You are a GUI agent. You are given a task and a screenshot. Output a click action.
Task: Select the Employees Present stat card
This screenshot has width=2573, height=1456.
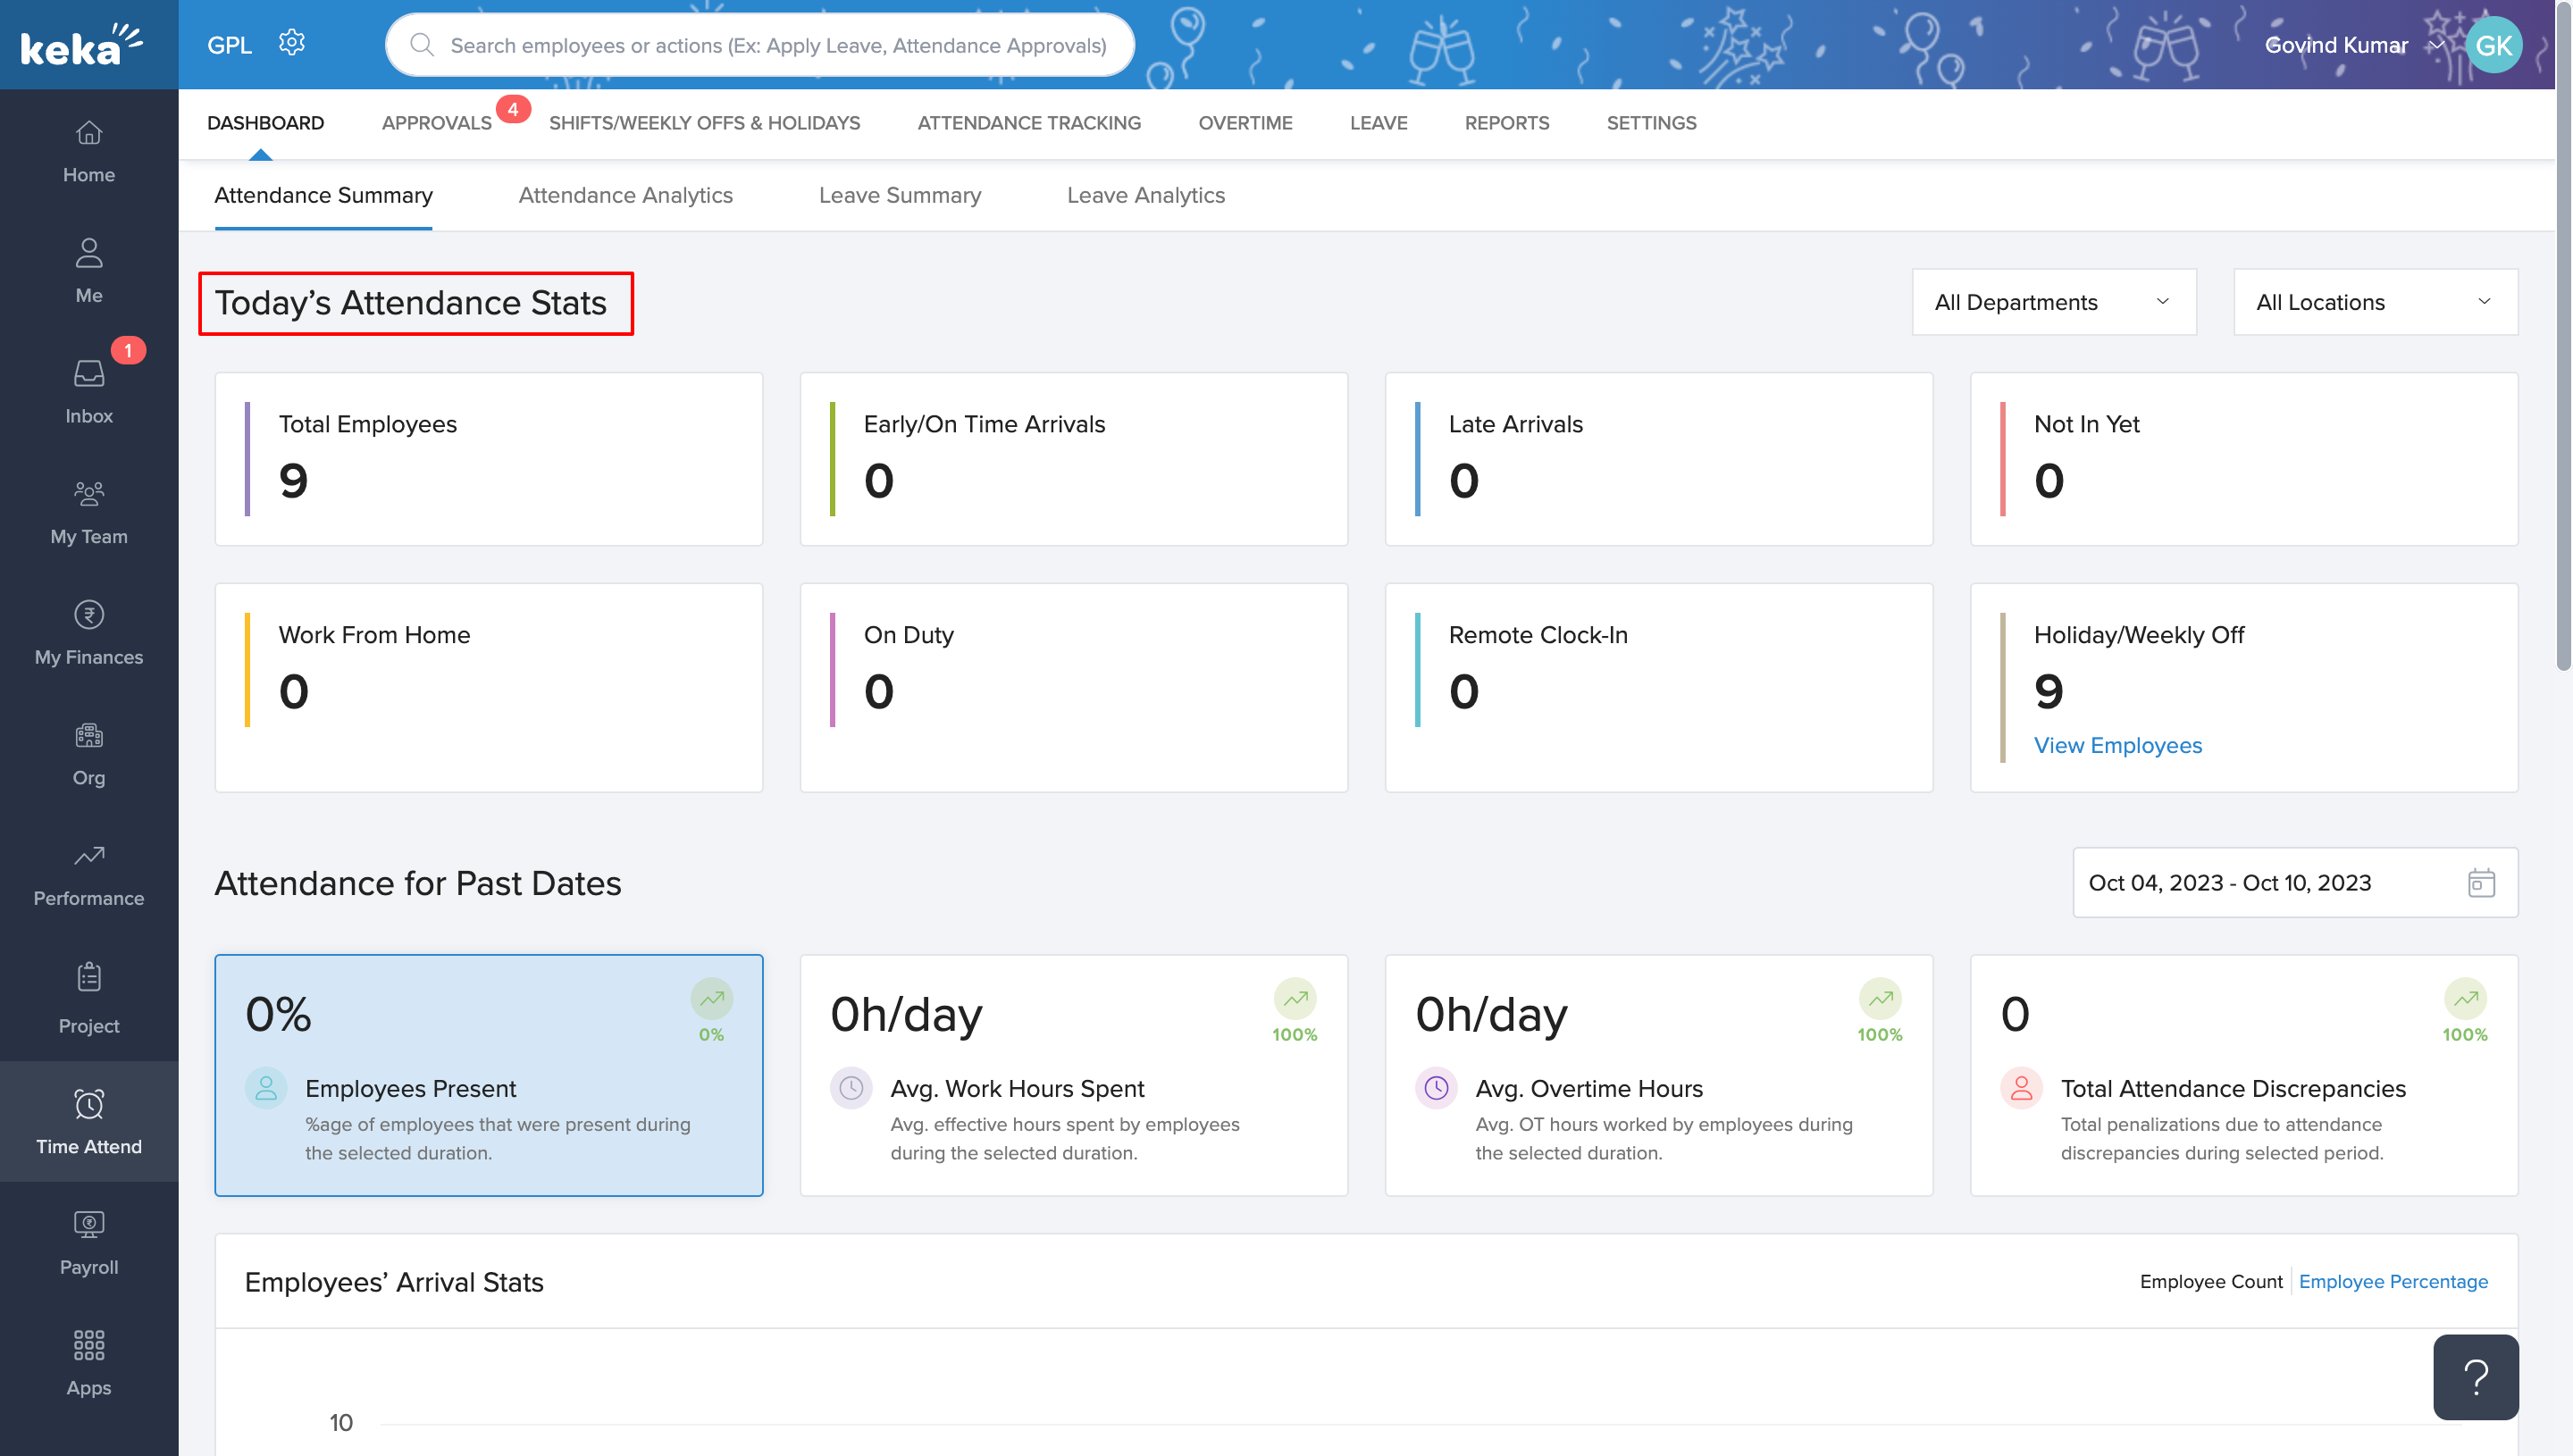(488, 1074)
